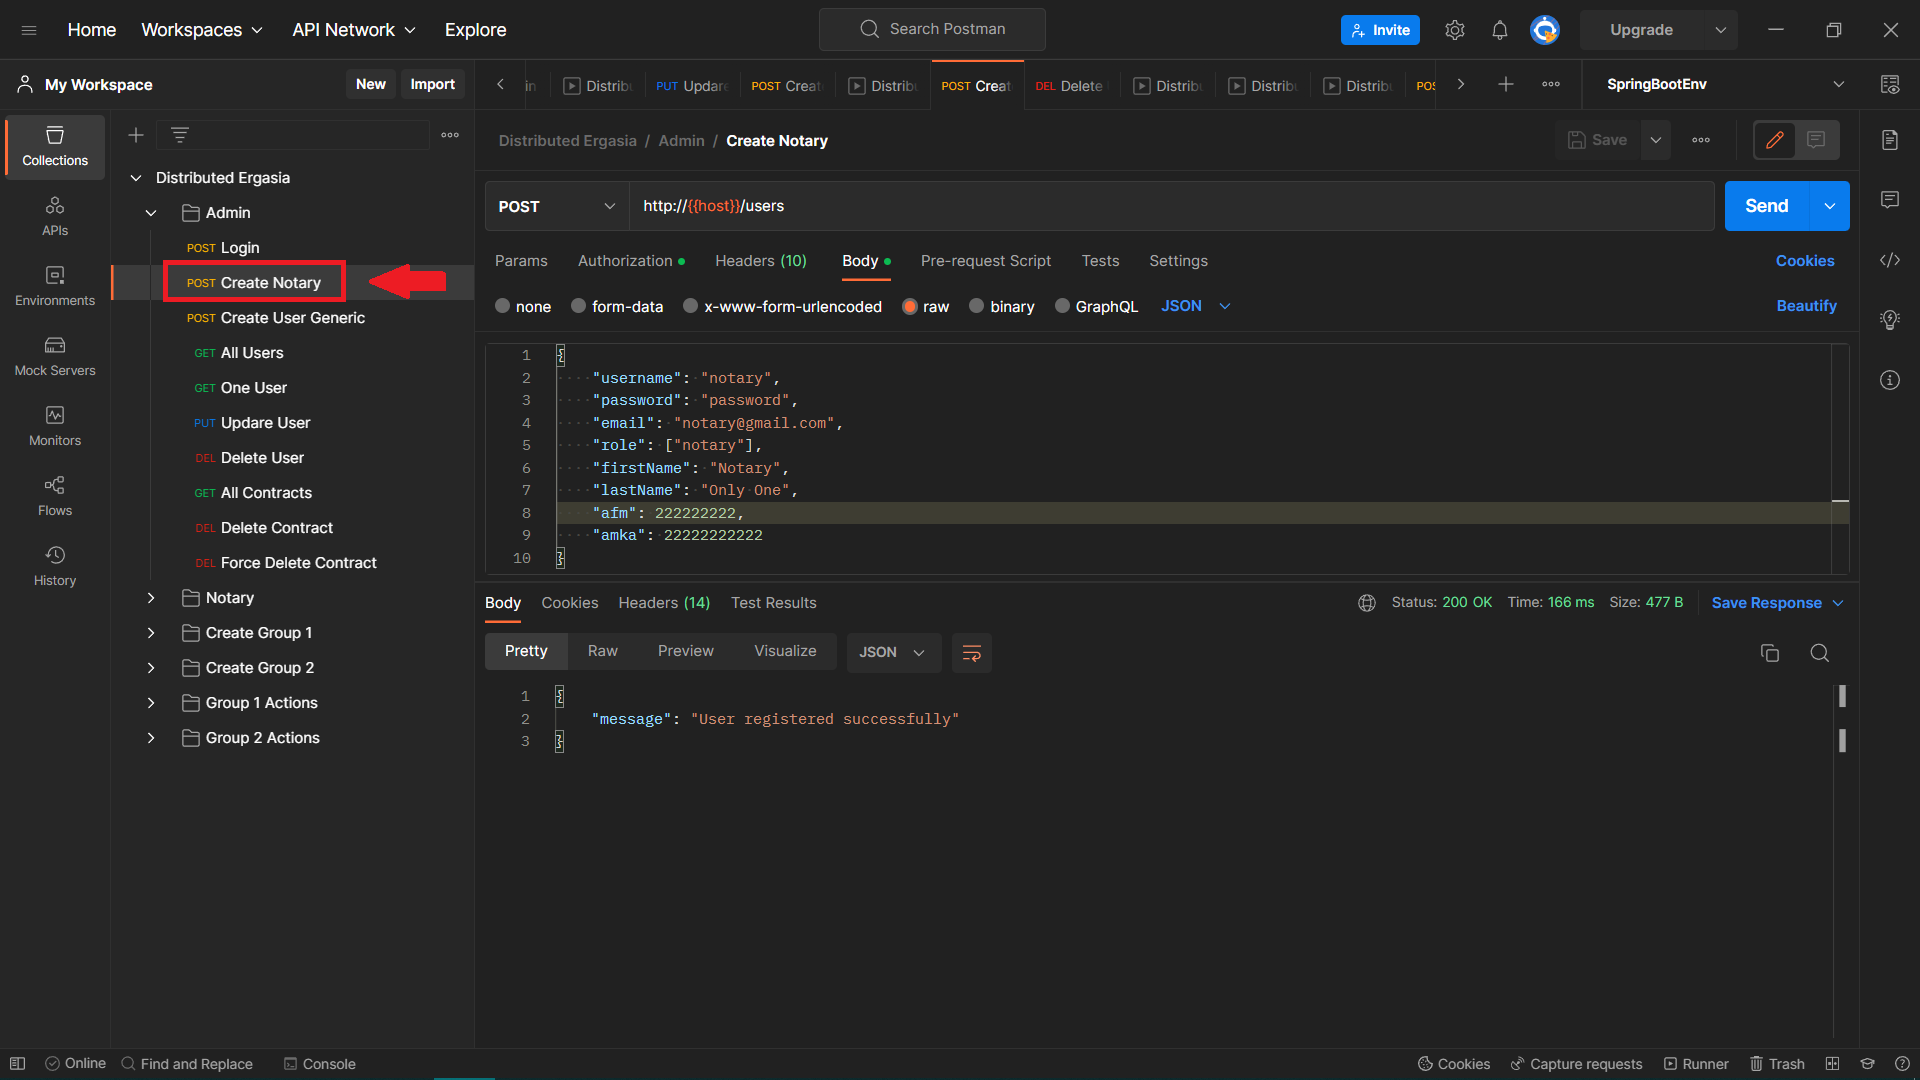
Task: Click the Send button
Action: 1766,205
